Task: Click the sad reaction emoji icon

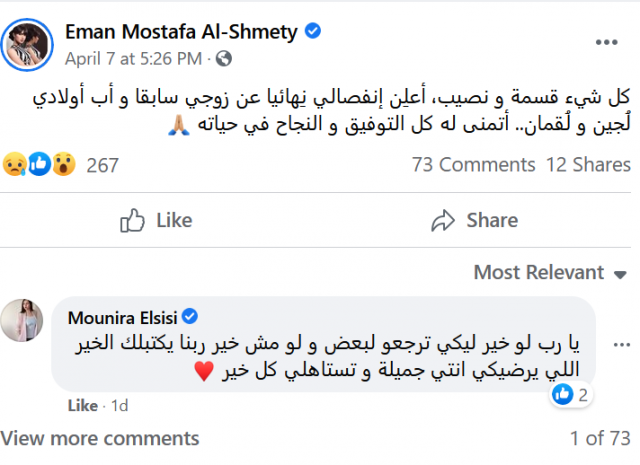Action: pyautogui.click(x=14, y=165)
